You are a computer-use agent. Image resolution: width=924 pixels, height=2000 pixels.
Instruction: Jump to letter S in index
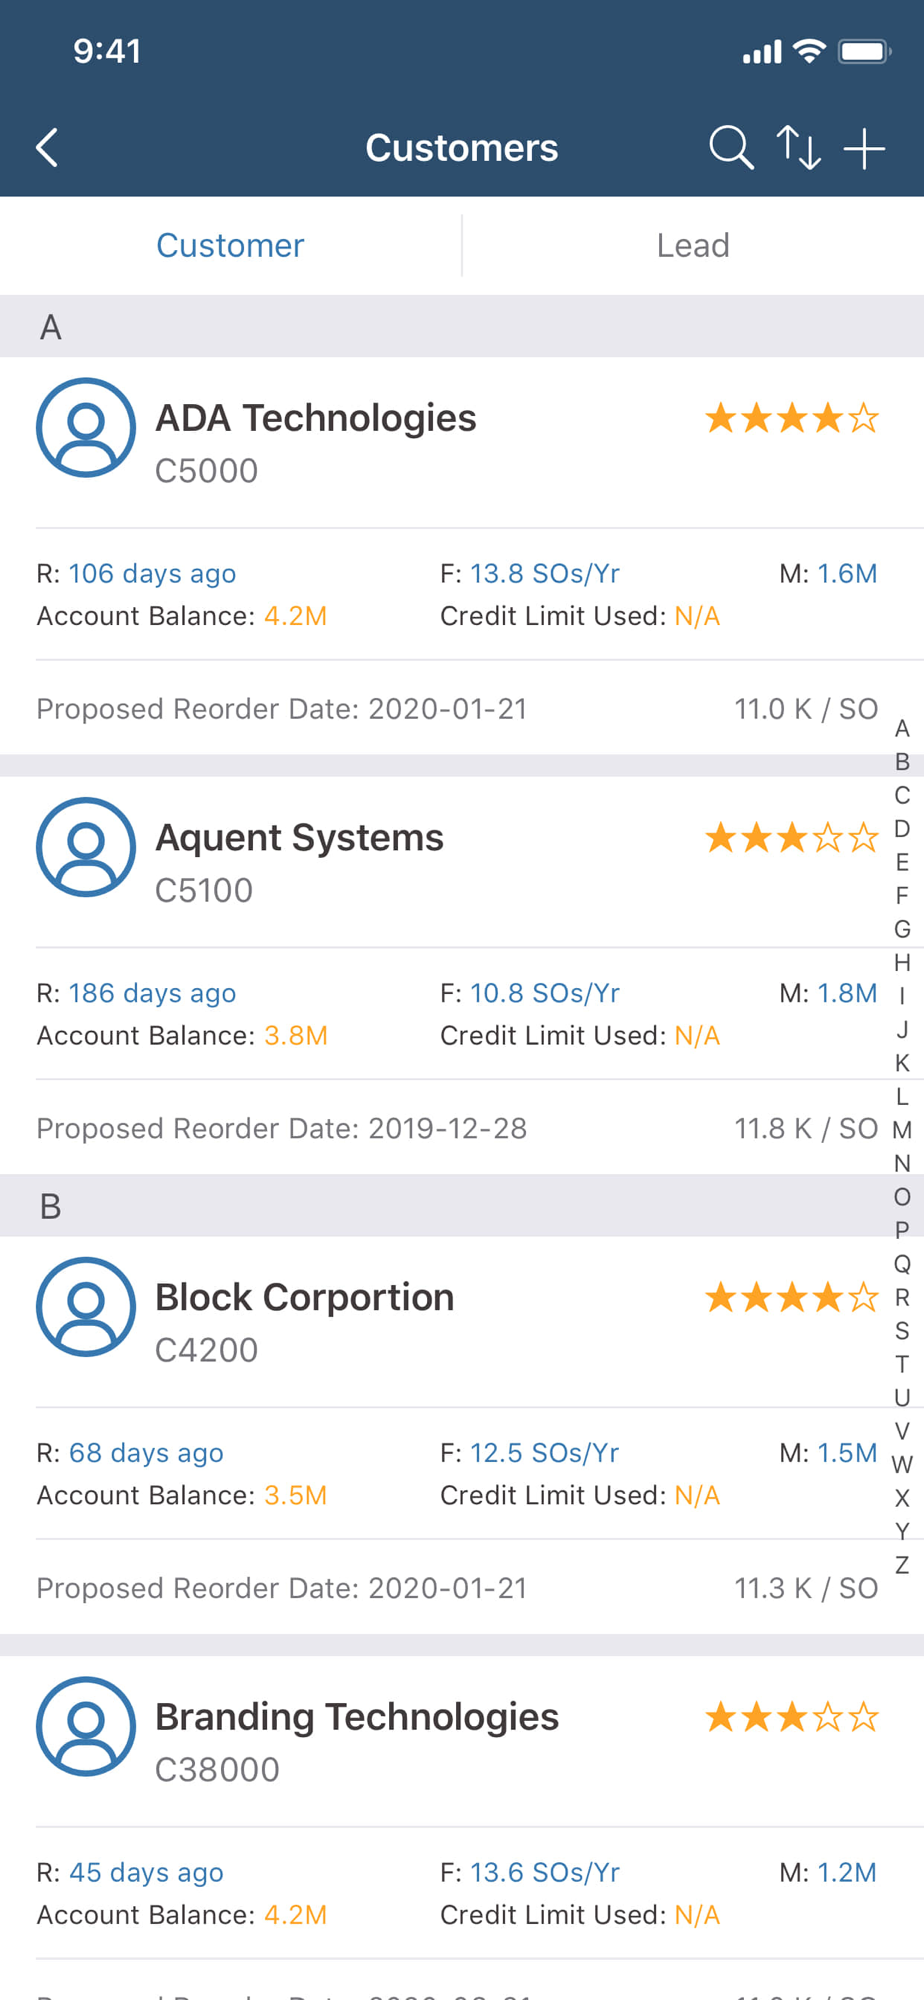(x=902, y=1331)
